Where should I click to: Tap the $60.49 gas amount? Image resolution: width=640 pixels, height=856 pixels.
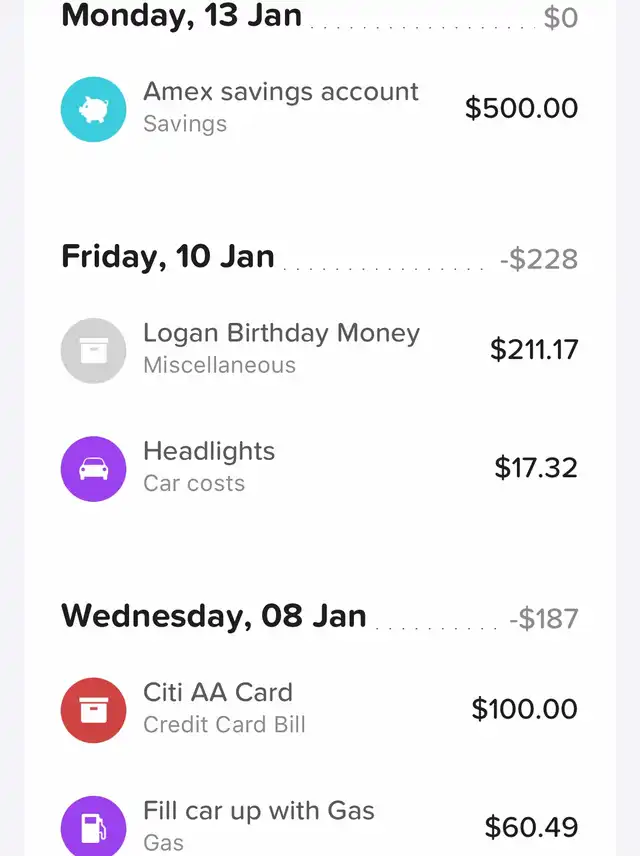531,827
